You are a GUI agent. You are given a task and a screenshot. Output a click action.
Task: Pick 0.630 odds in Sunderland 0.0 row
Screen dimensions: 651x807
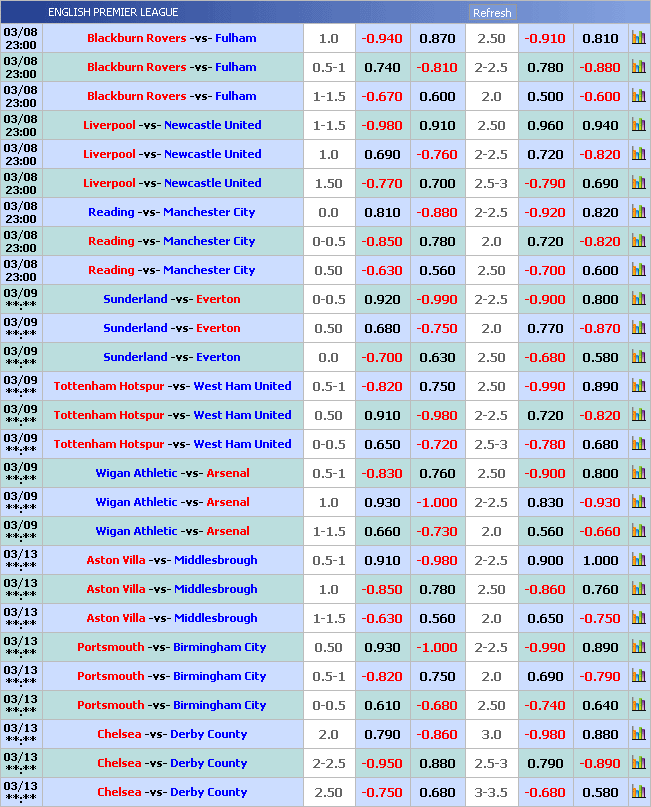437,358
